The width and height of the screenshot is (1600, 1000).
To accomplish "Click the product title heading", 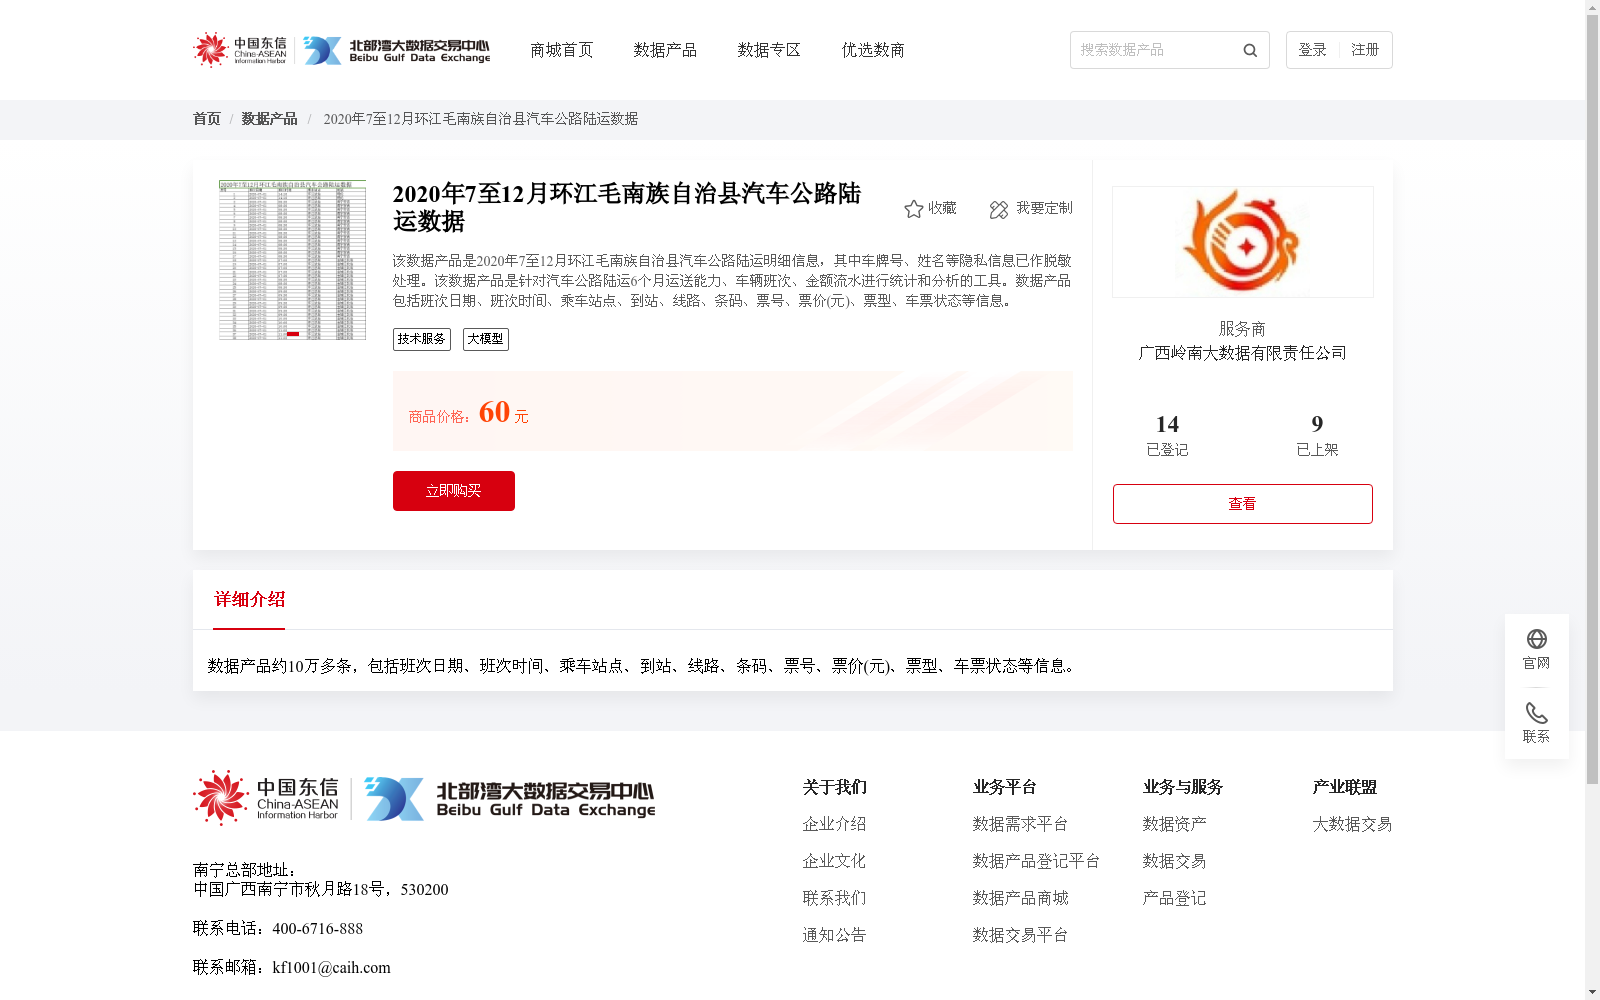I will pyautogui.click(x=627, y=207).
